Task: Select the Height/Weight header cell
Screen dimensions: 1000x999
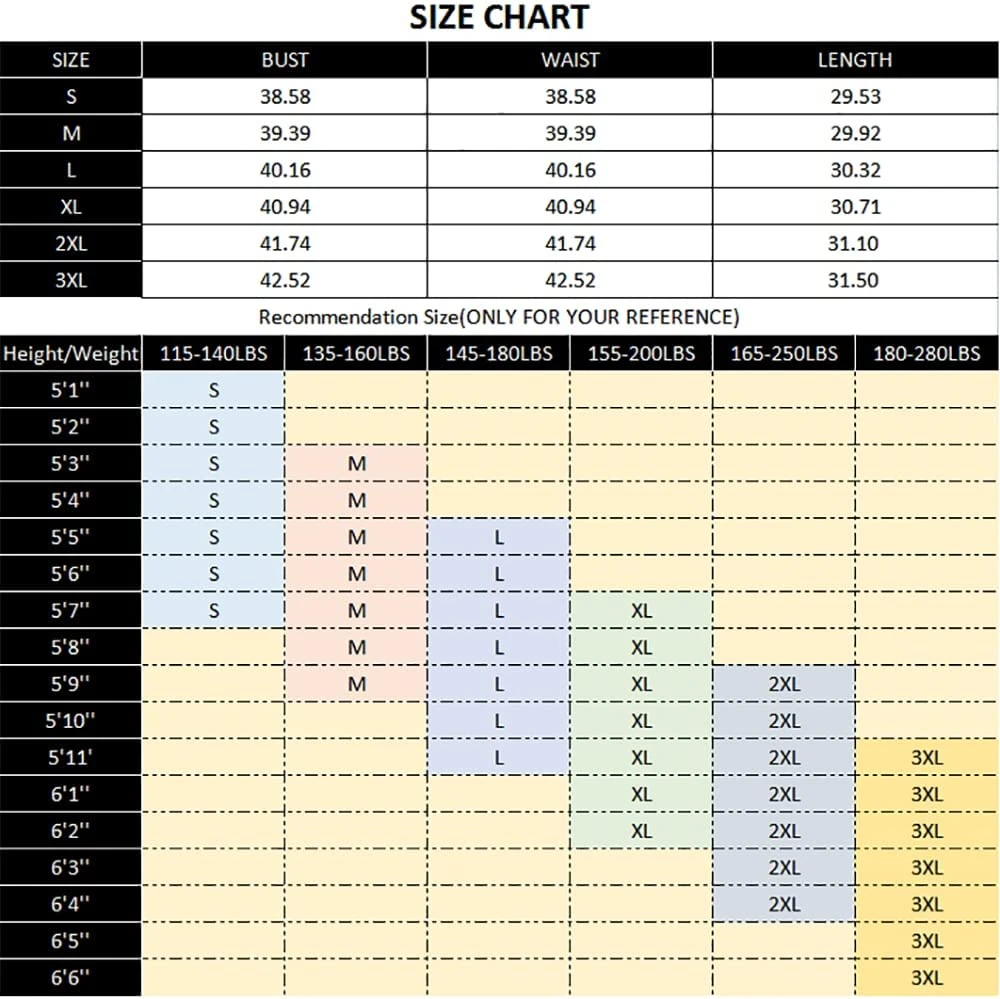Action: click(x=70, y=354)
